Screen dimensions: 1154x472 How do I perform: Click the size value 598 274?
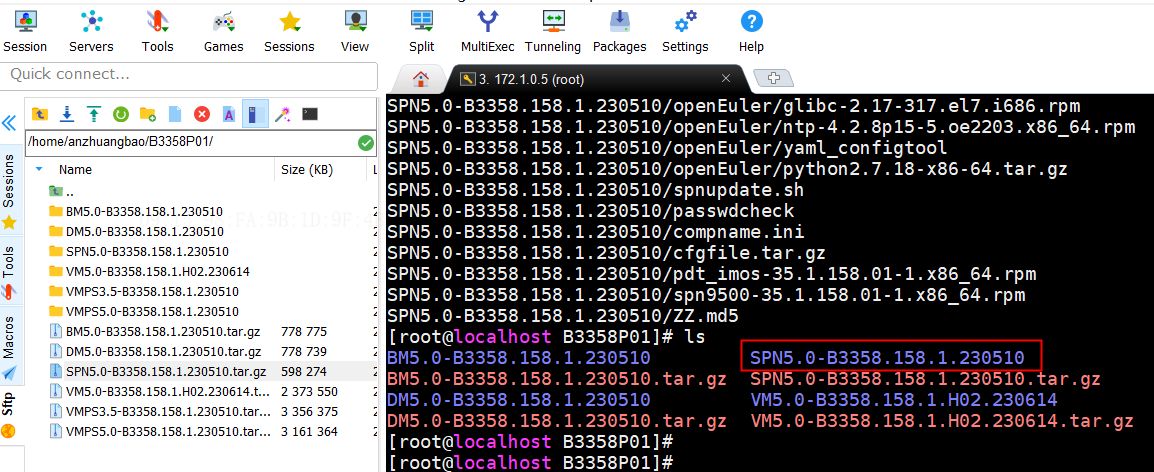click(x=304, y=371)
